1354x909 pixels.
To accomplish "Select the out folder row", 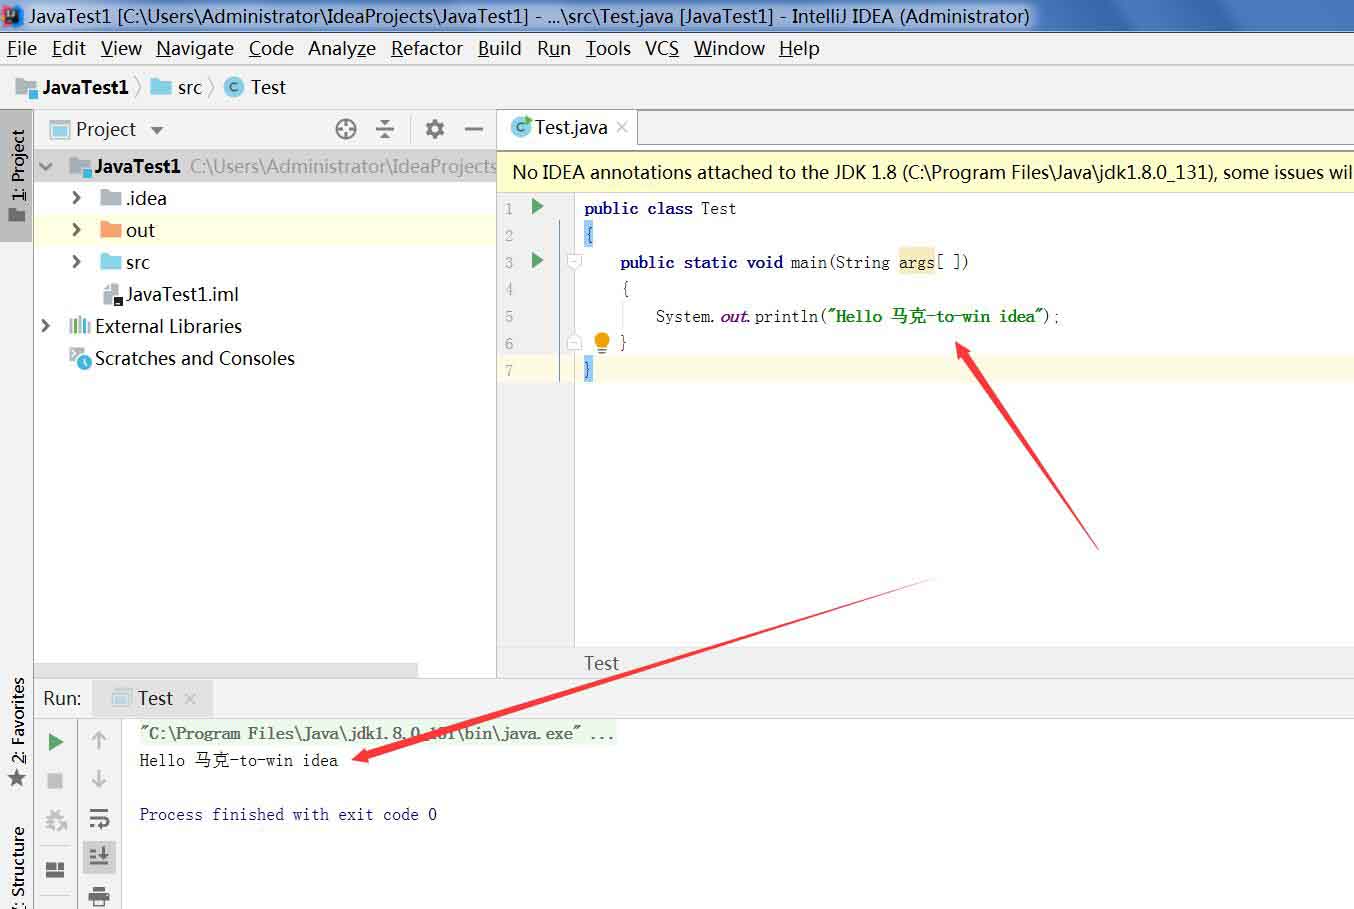I will (x=265, y=230).
